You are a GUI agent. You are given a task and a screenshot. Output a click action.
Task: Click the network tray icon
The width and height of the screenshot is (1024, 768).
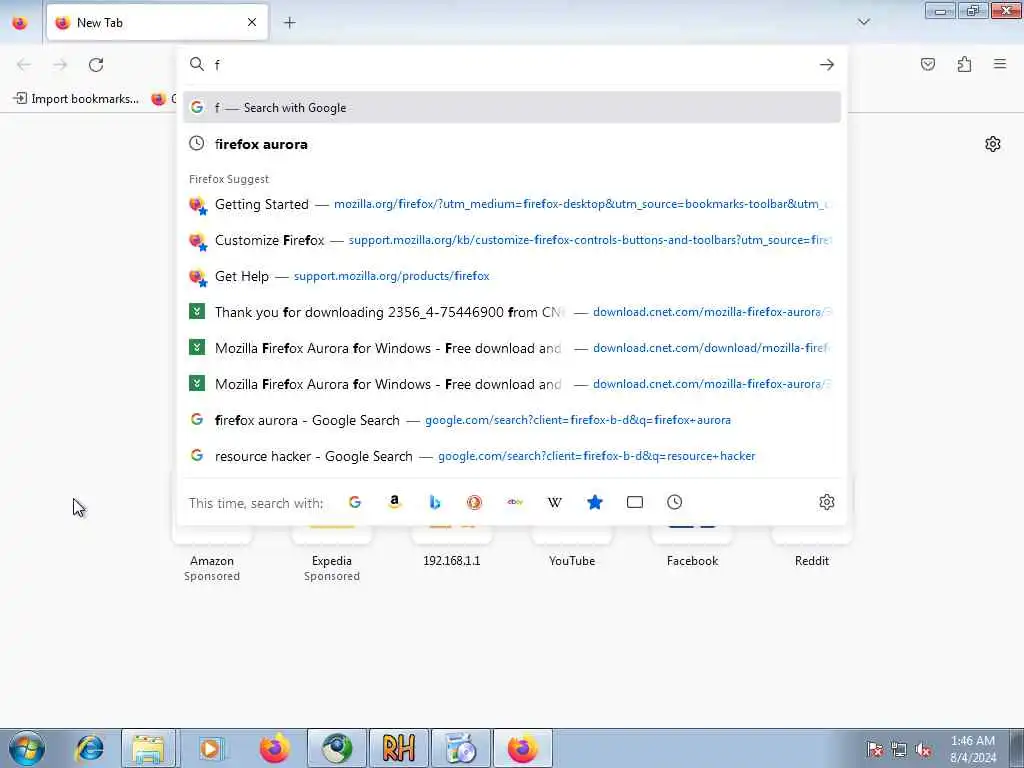(x=899, y=750)
